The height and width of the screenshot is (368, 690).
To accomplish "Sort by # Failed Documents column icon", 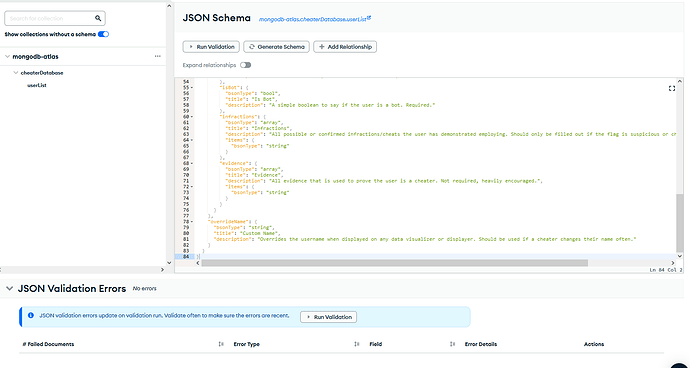I will (221, 344).
